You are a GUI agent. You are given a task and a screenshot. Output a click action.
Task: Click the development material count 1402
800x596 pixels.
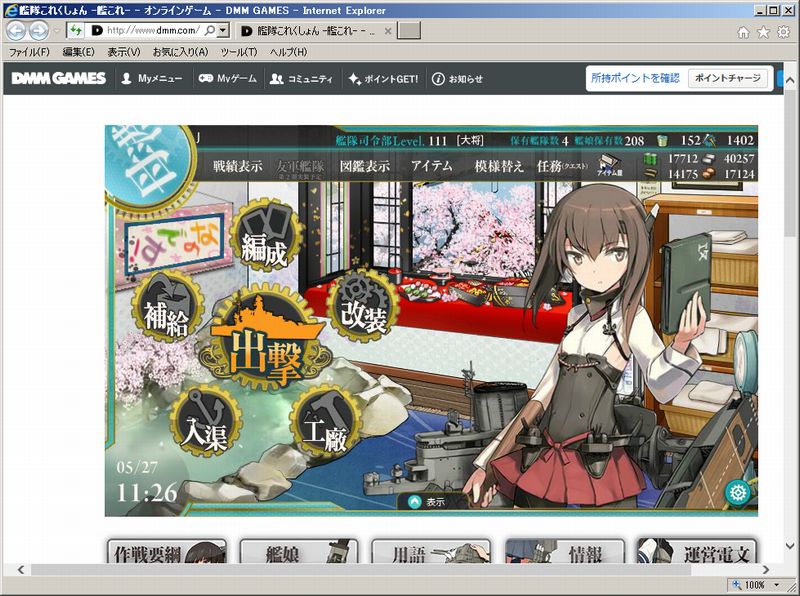pyautogui.click(x=740, y=140)
